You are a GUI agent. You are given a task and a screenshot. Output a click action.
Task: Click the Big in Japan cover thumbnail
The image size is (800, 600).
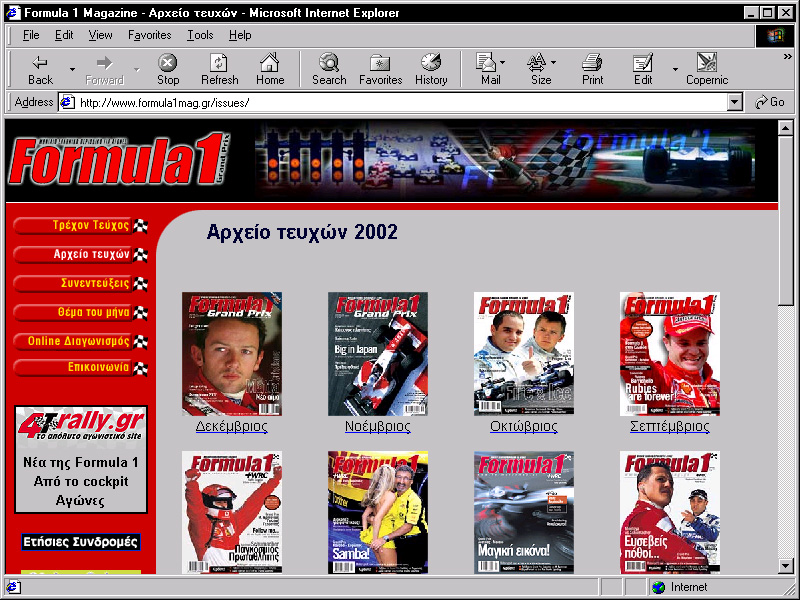pos(378,354)
